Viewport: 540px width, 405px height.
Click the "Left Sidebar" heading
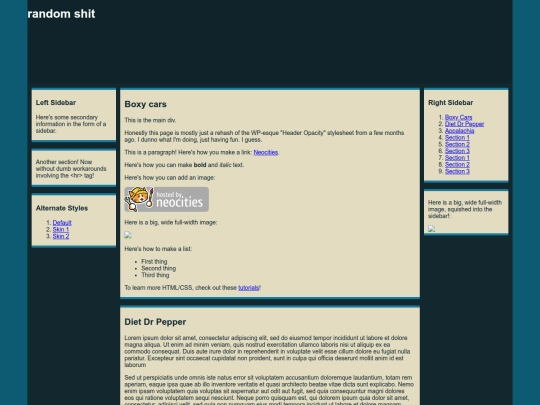(56, 103)
